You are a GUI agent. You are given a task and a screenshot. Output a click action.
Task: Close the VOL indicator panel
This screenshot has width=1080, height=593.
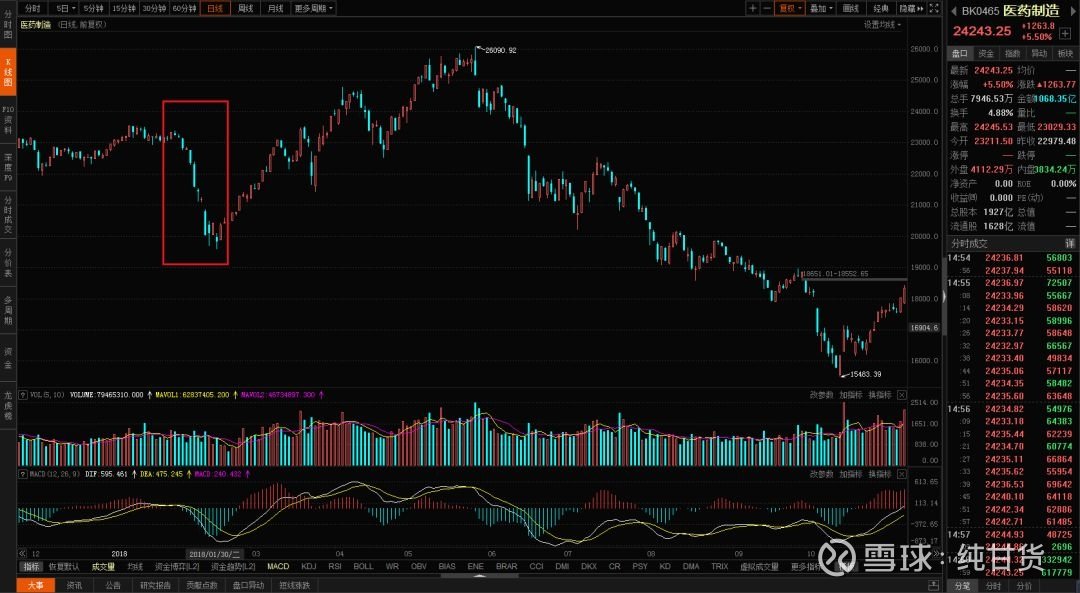tap(902, 395)
